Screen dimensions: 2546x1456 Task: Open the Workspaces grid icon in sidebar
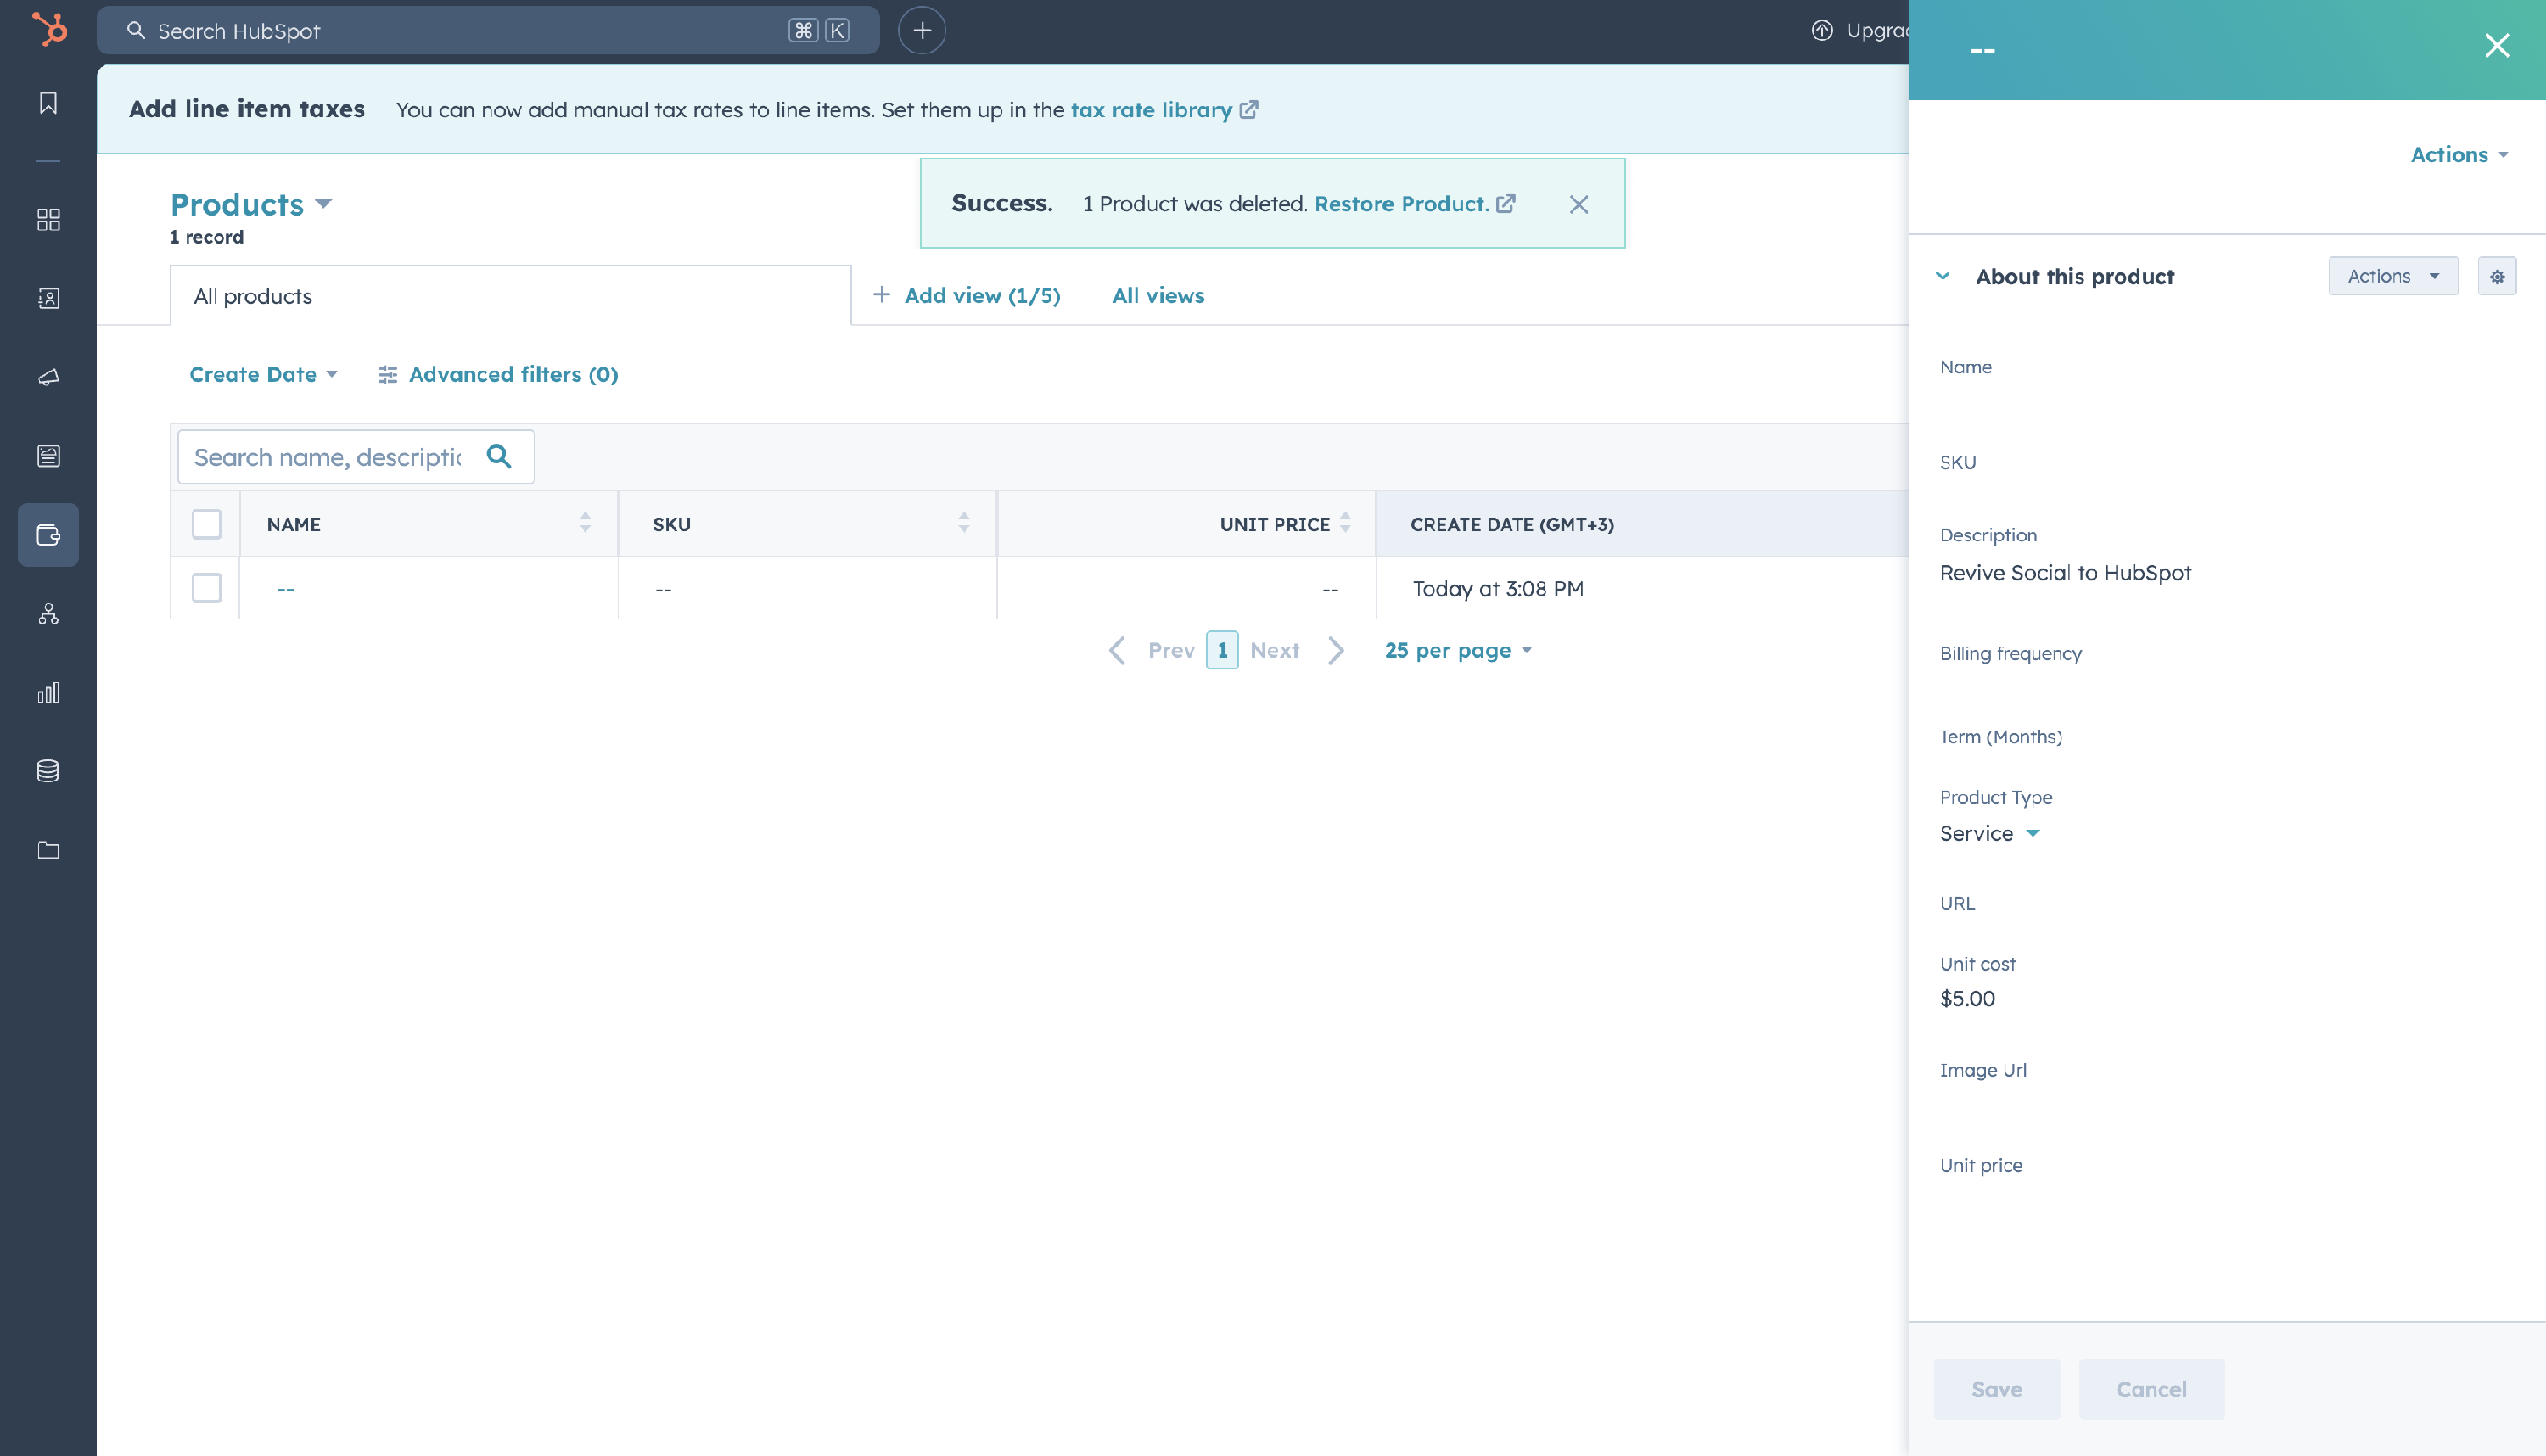click(x=48, y=219)
